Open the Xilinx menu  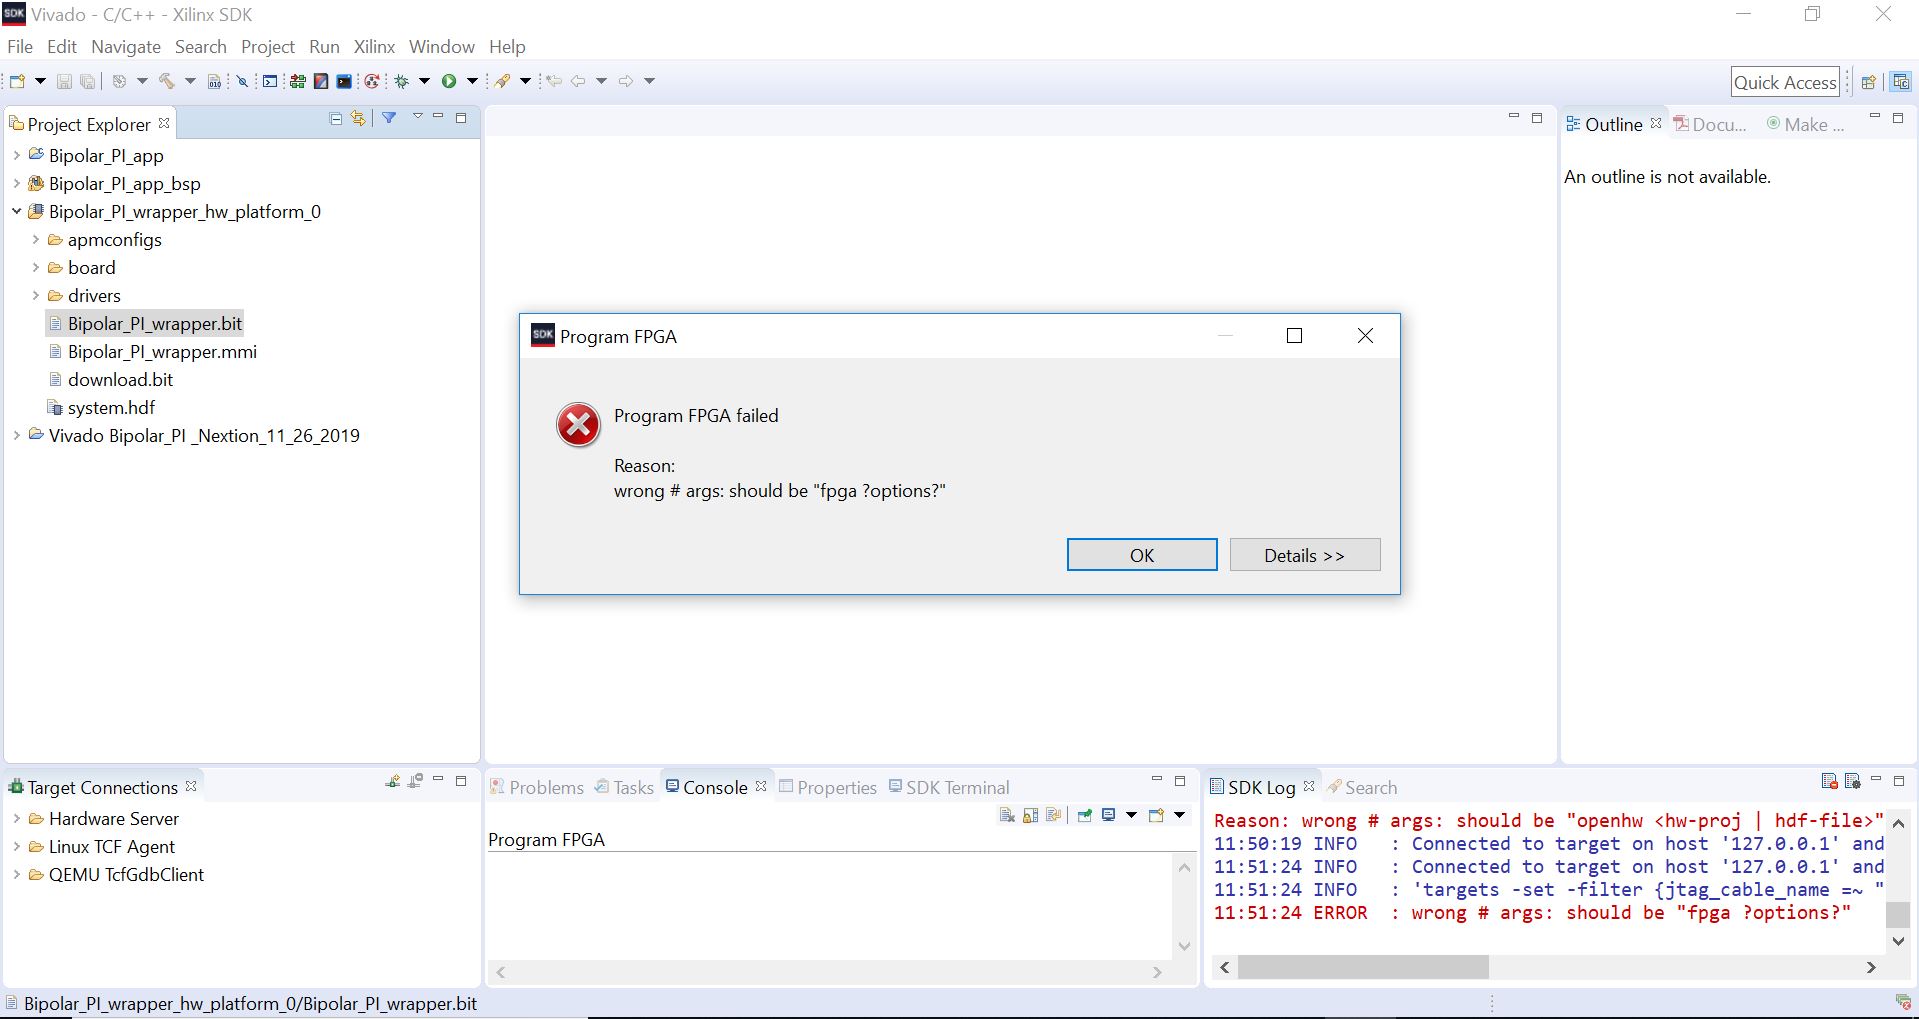374,47
